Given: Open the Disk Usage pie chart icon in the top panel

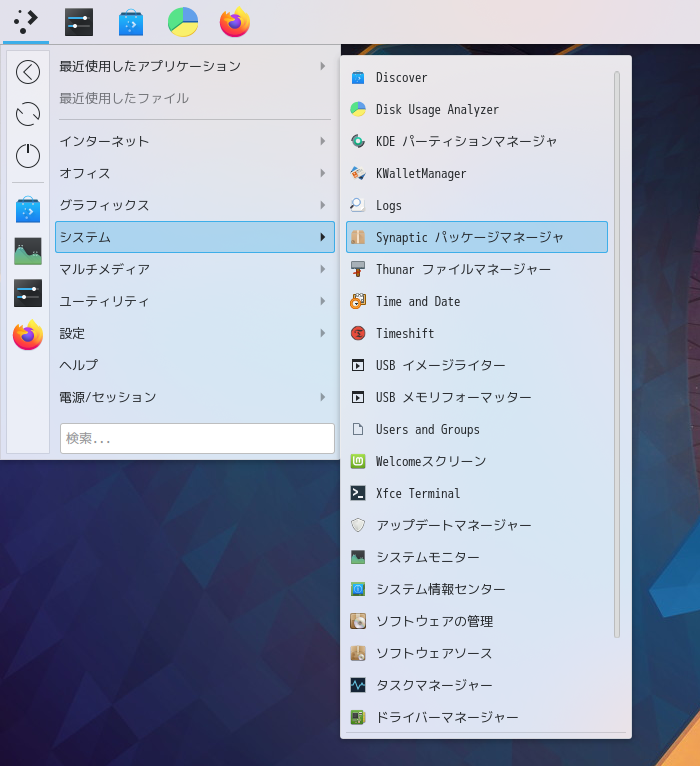Looking at the screenshot, I should [x=183, y=22].
